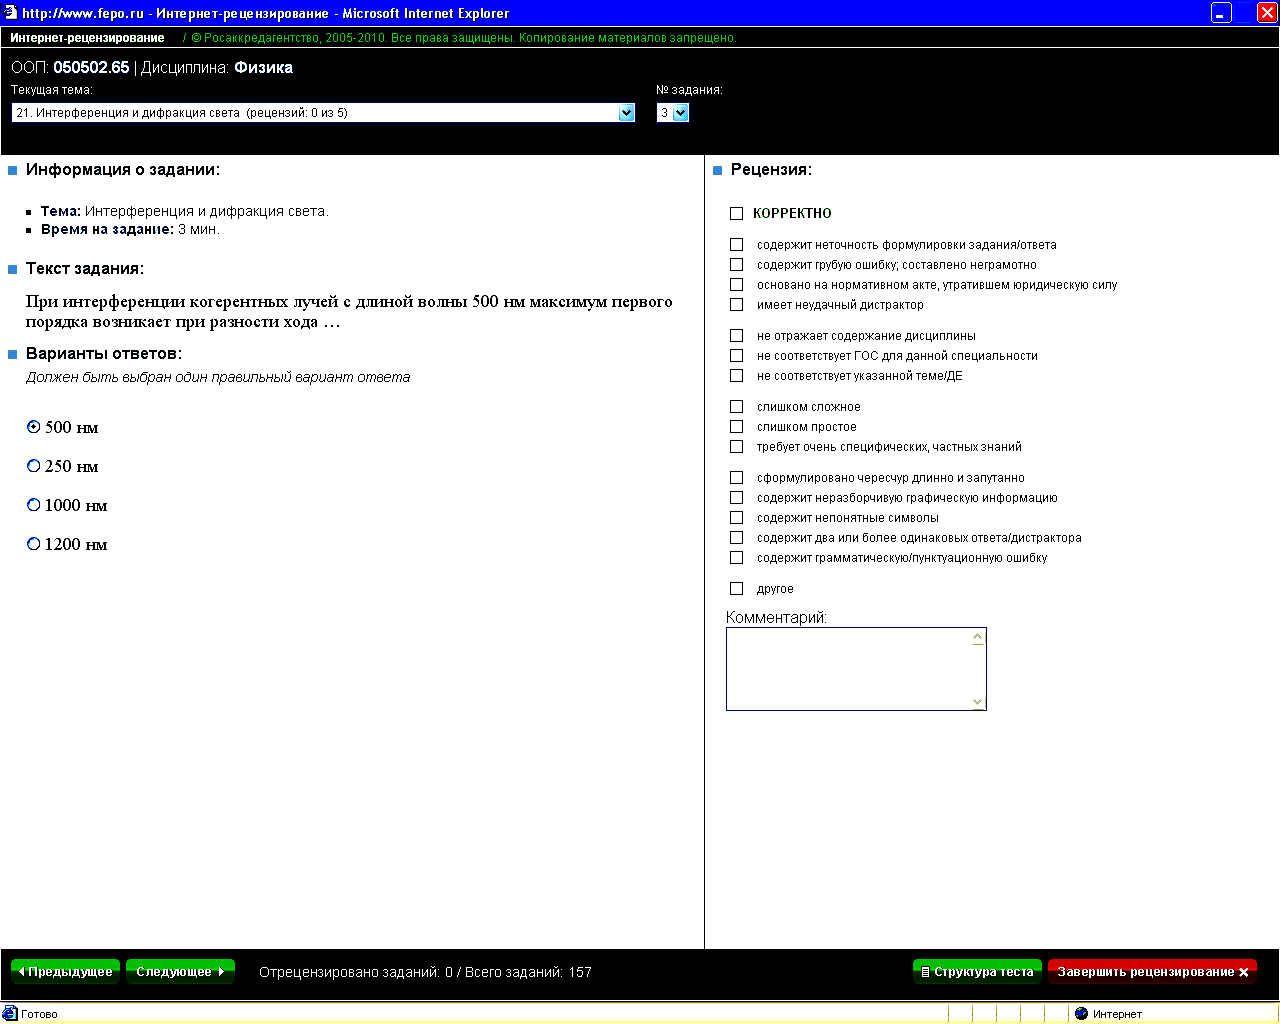
Task: Check the 'слишком простое' checkbox
Action: tap(737, 426)
